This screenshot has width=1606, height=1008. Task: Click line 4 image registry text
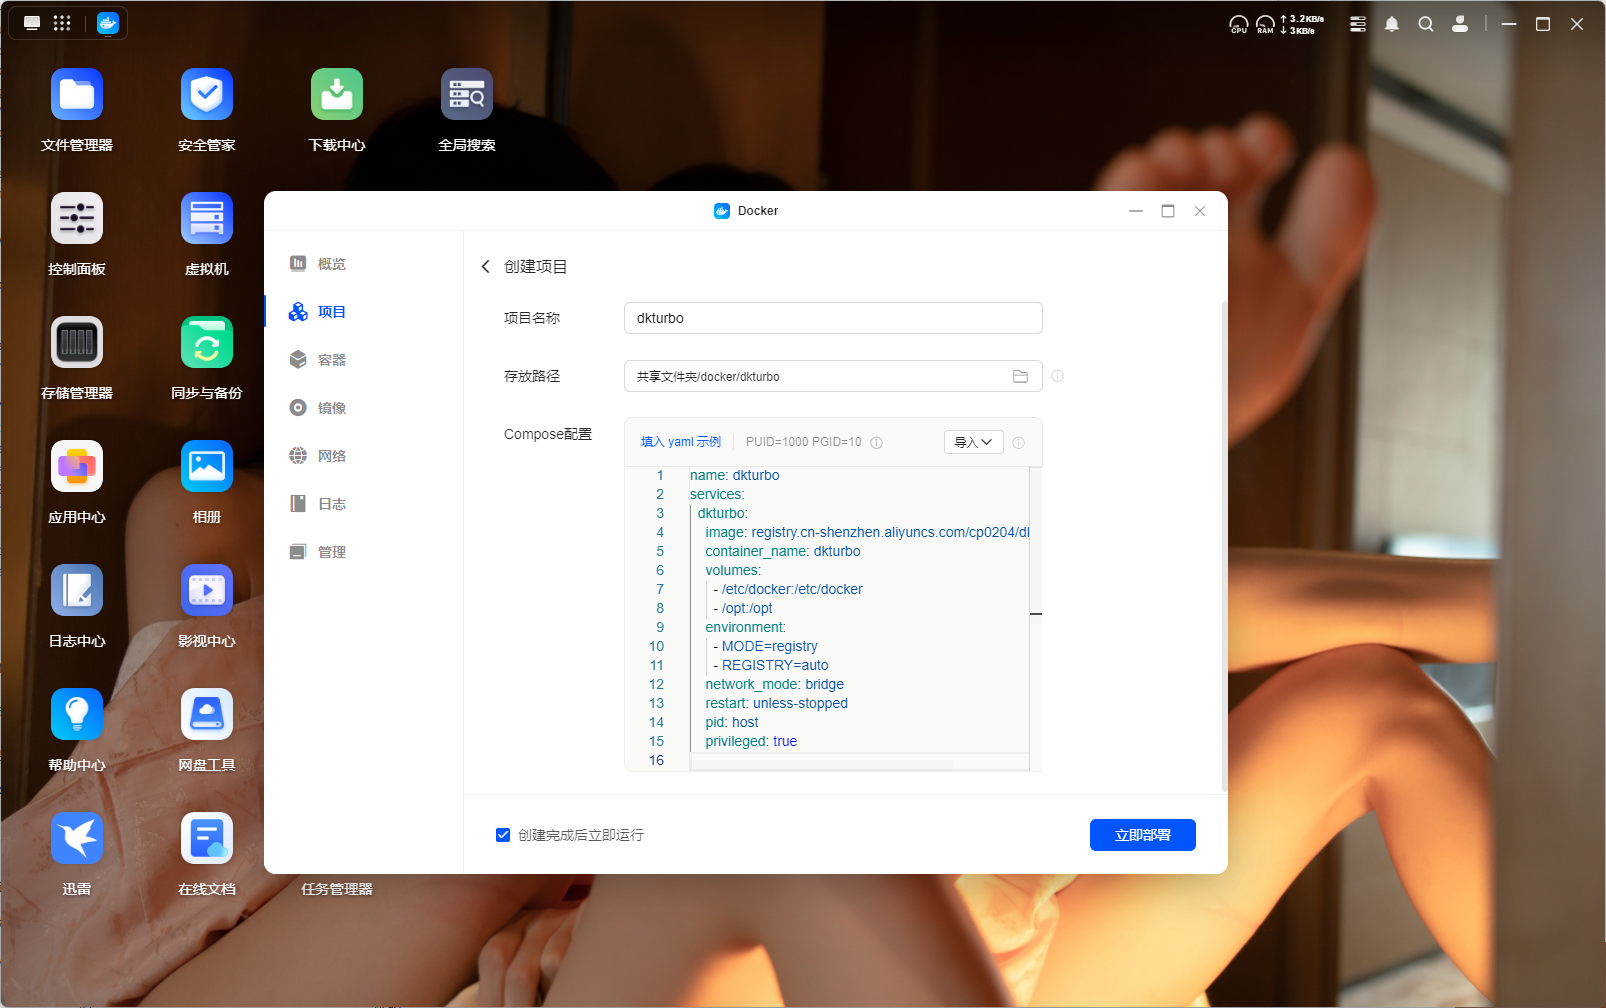[x=867, y=532]
